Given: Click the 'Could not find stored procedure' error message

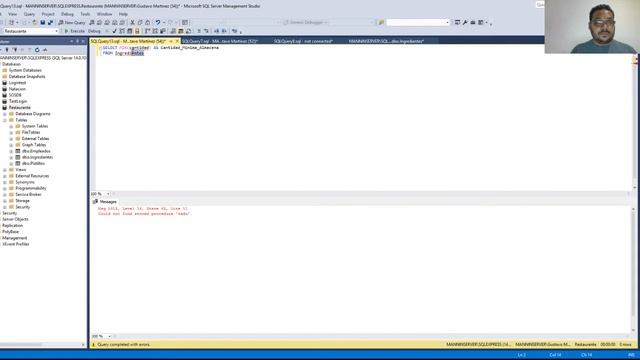Looking at the screenshot, I should click(x=144, y=214).
